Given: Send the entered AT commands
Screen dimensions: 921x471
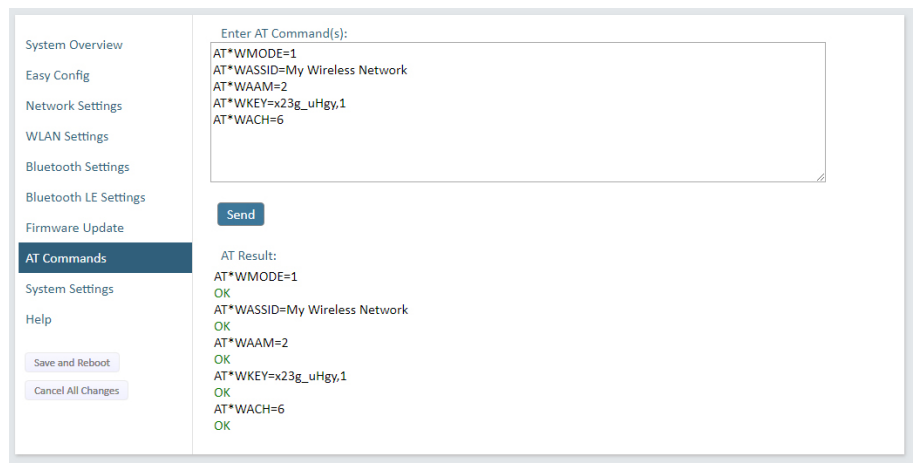Looking at the screenshot, I should point(241,214).
